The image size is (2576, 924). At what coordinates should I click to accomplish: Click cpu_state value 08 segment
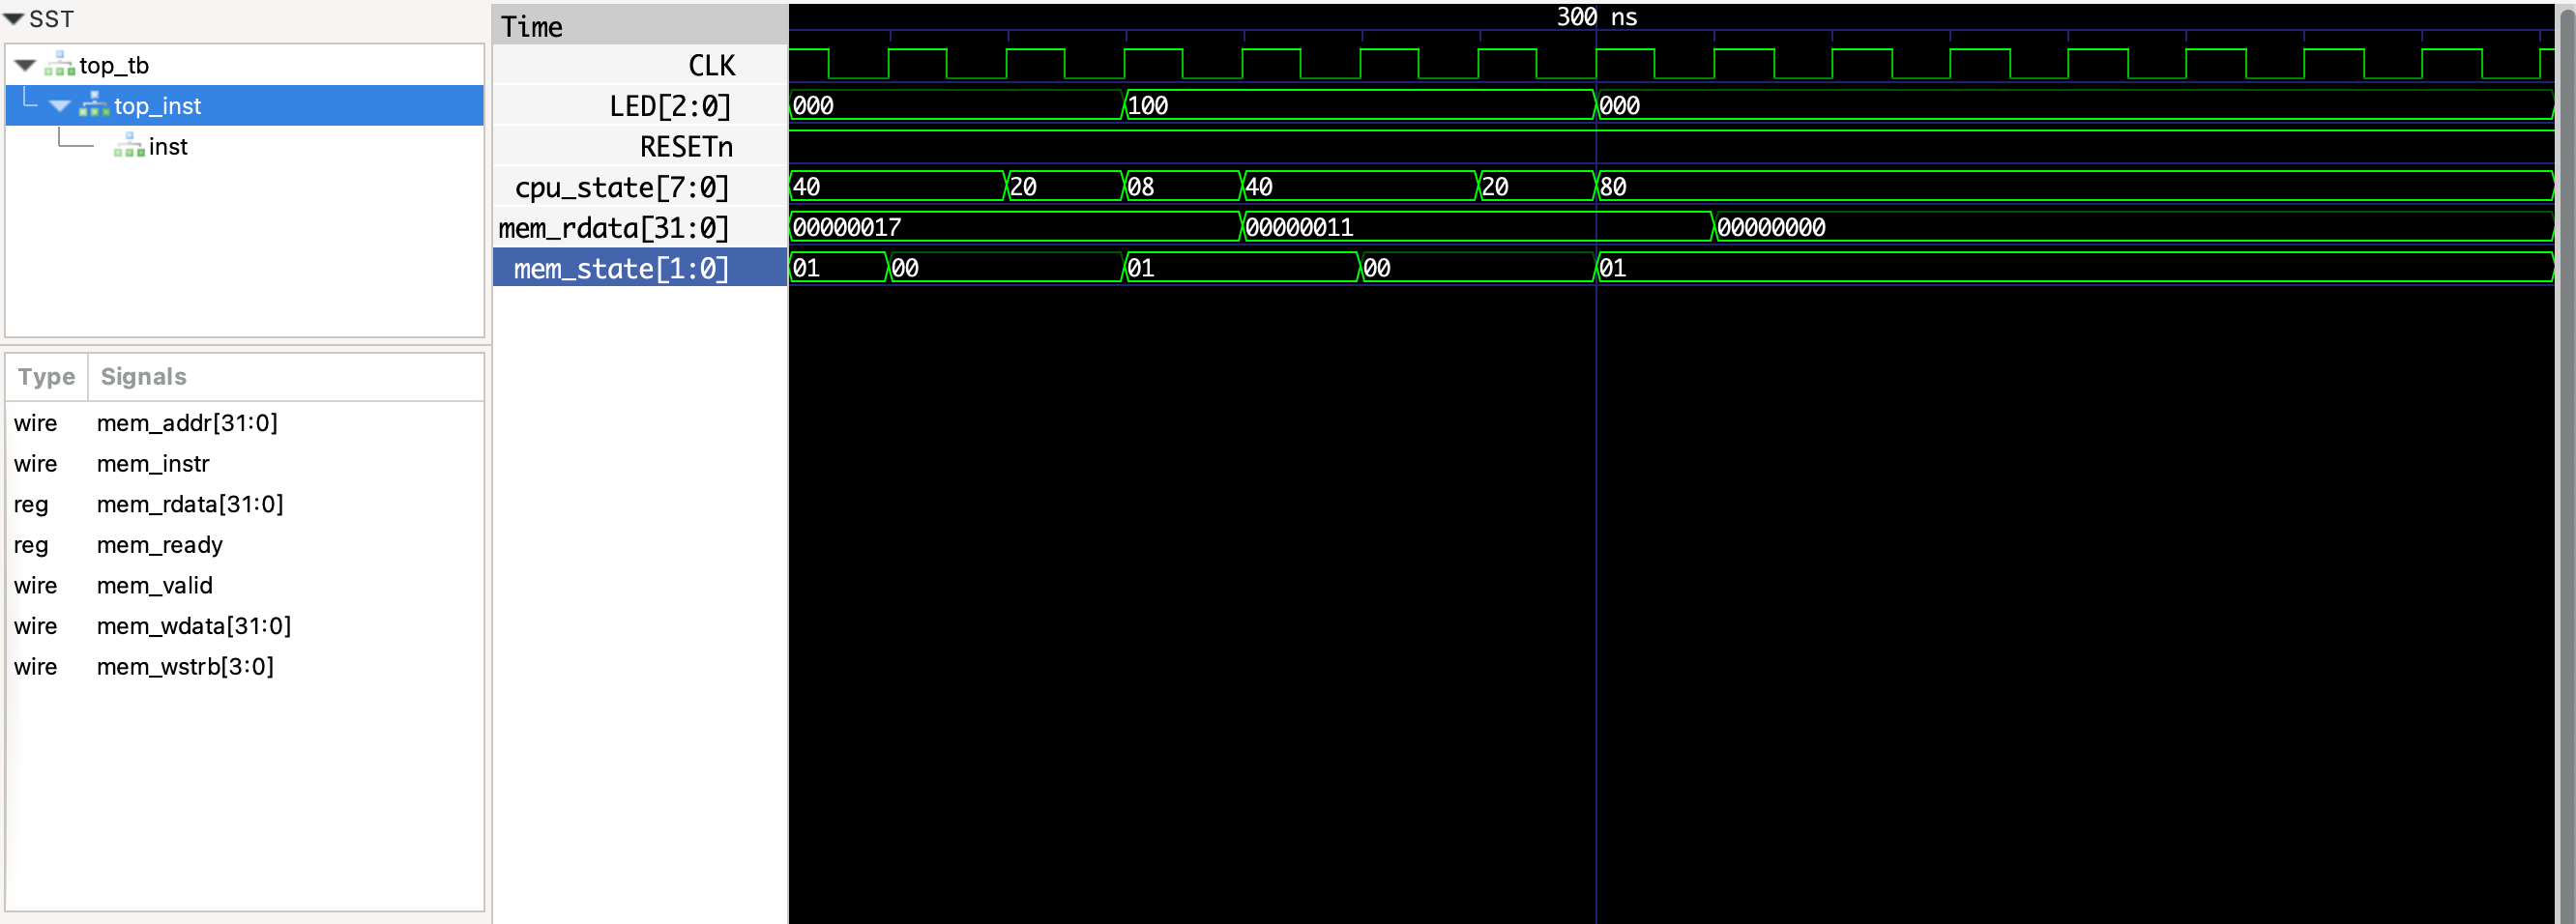[1182, 187]
